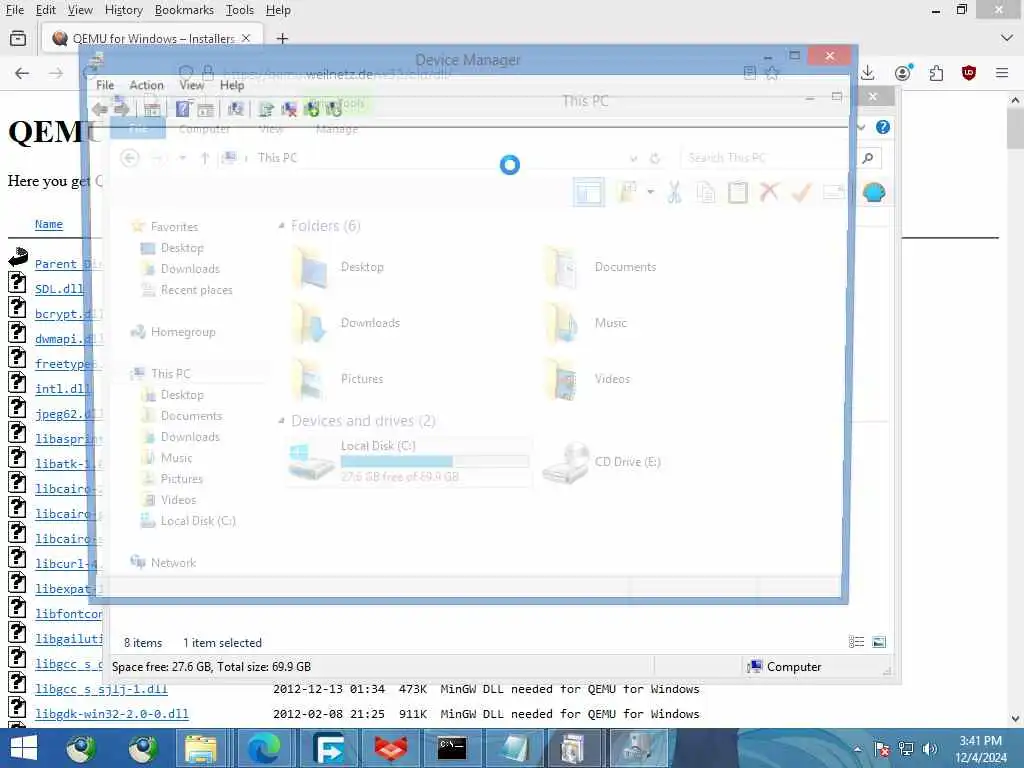Click Device Manager forward arrow toolbar icon

pyautogui.click(x=121, y=109)
